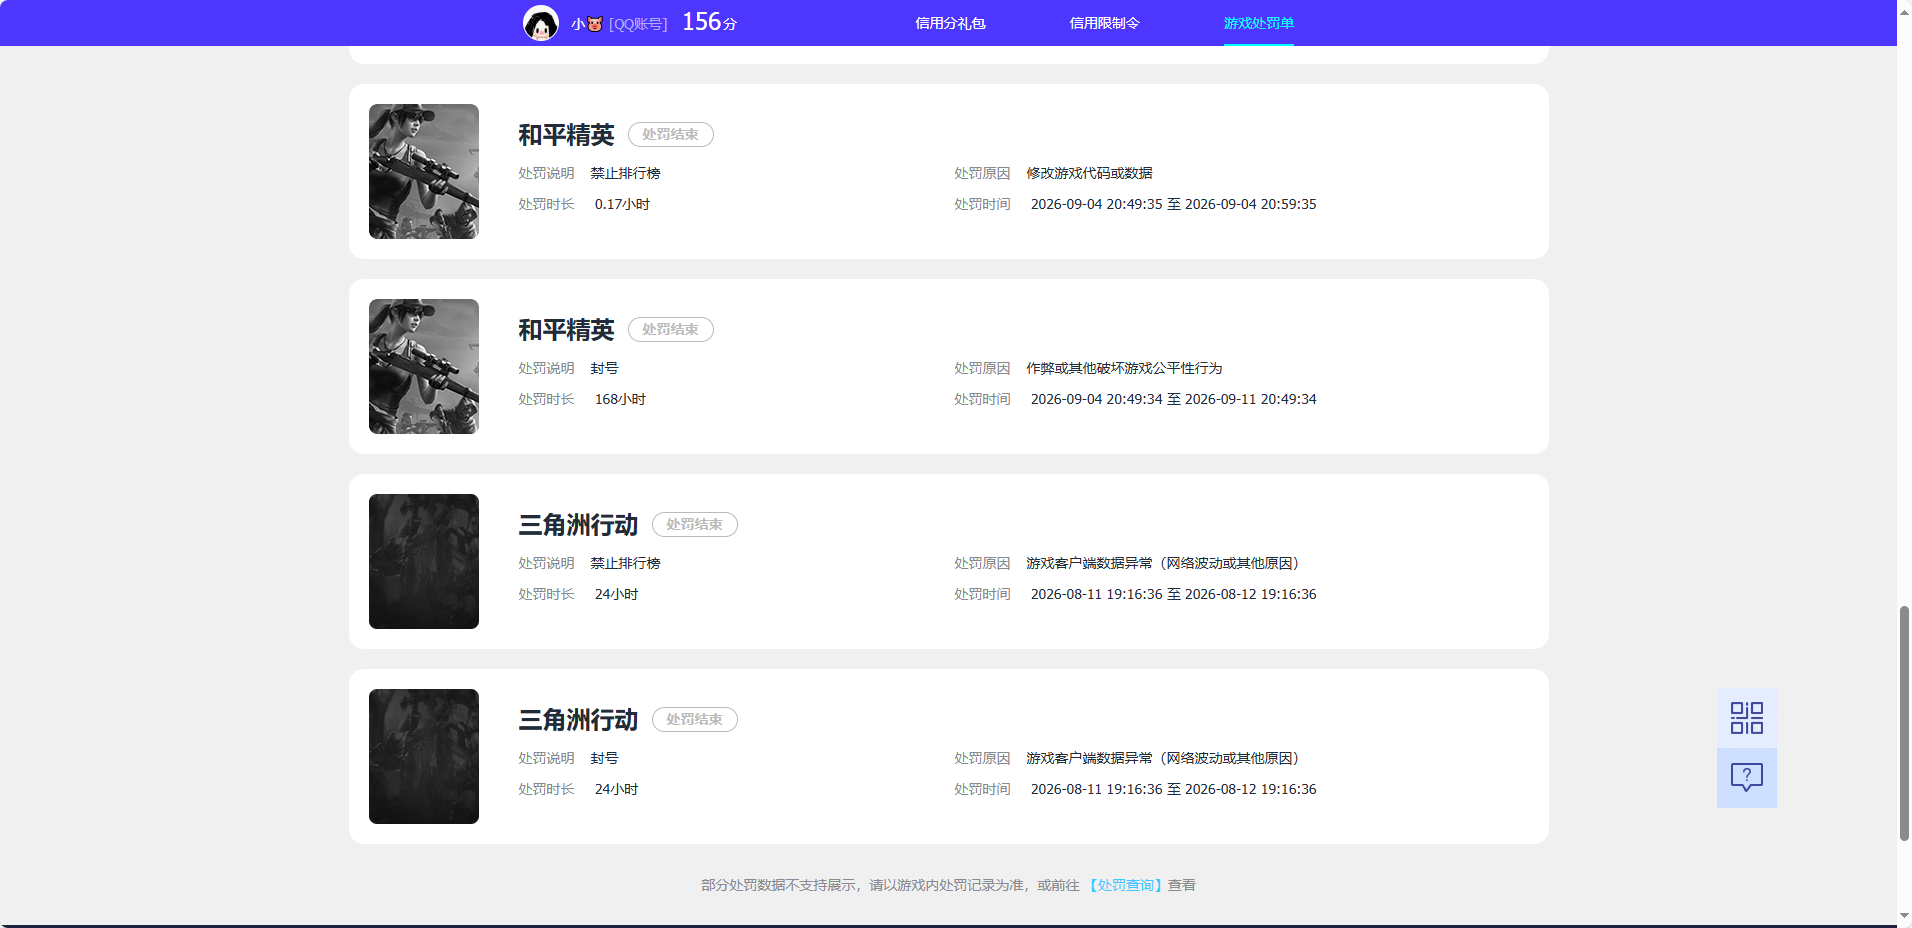This screenshot has width=1912, height=928.
Task: Open the help question bubble icon
Action: (1747, 778)
